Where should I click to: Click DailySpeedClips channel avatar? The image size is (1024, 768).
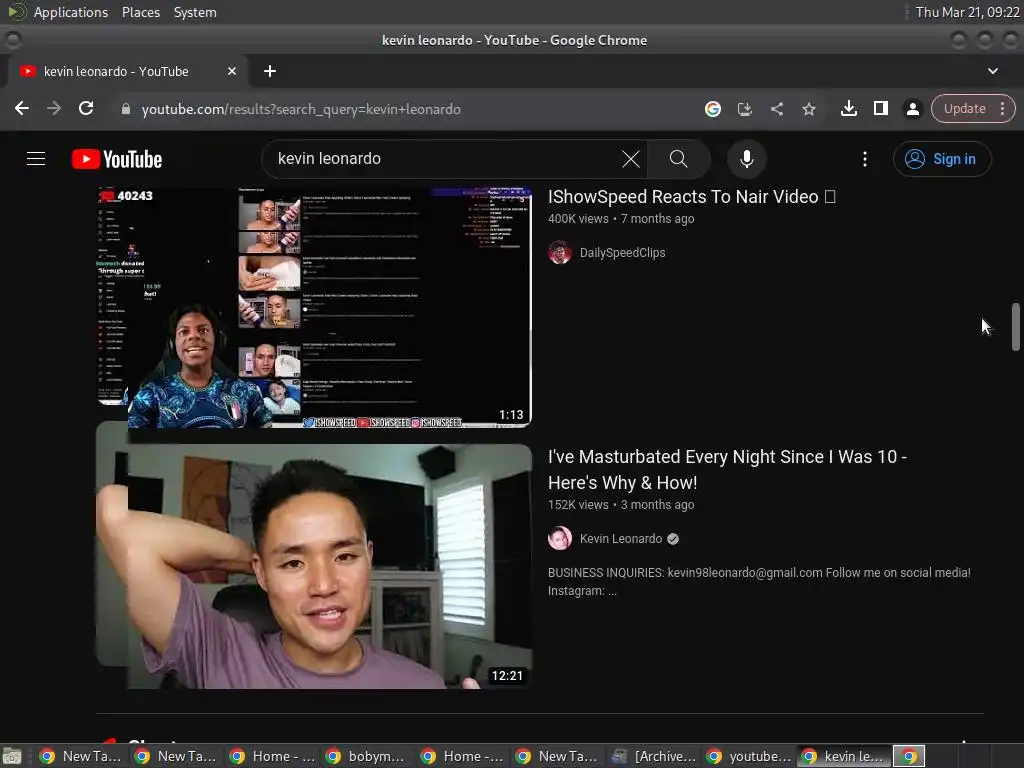point(560,253)
